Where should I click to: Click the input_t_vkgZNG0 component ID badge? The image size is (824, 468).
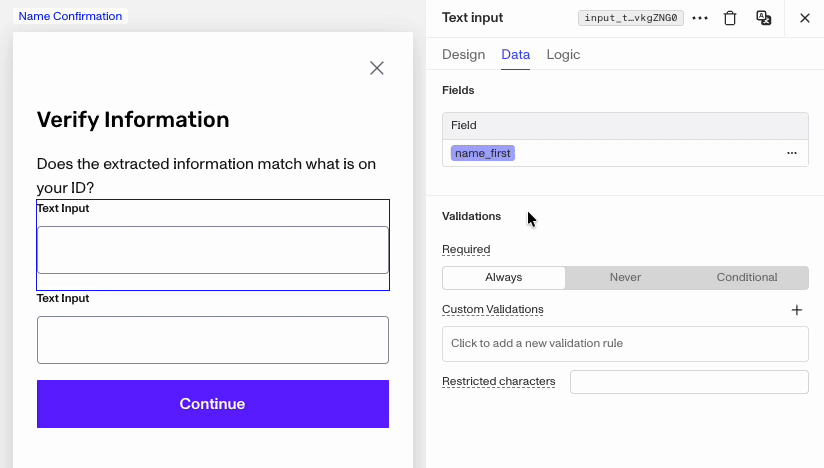pos(631,18)
